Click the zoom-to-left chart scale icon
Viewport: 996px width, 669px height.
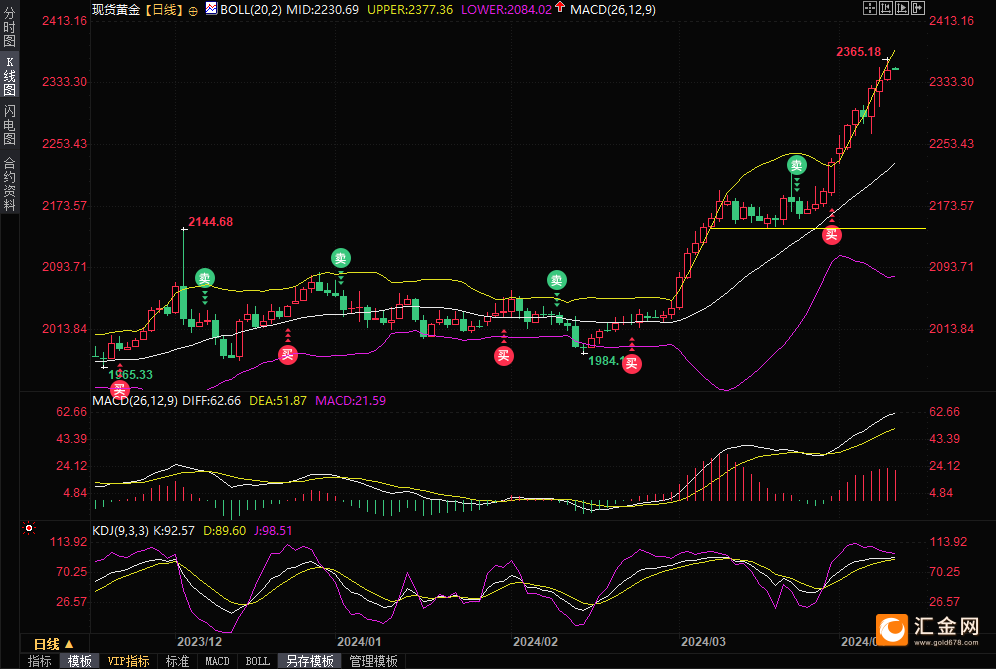point(886,8)
